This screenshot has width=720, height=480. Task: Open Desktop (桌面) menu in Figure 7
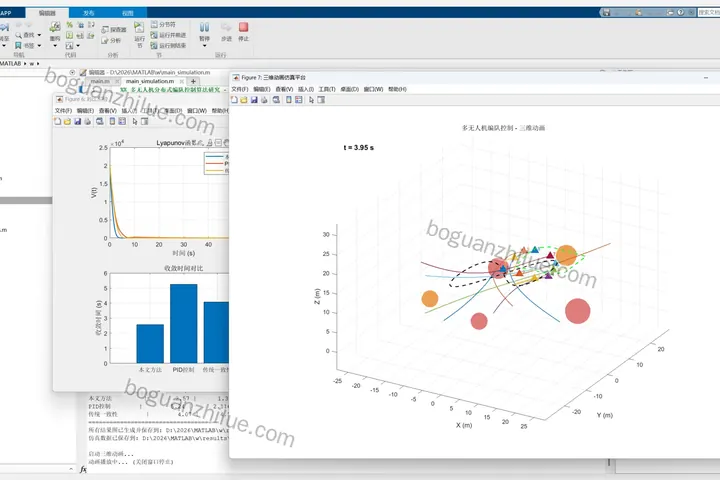(x=349, y=89)
